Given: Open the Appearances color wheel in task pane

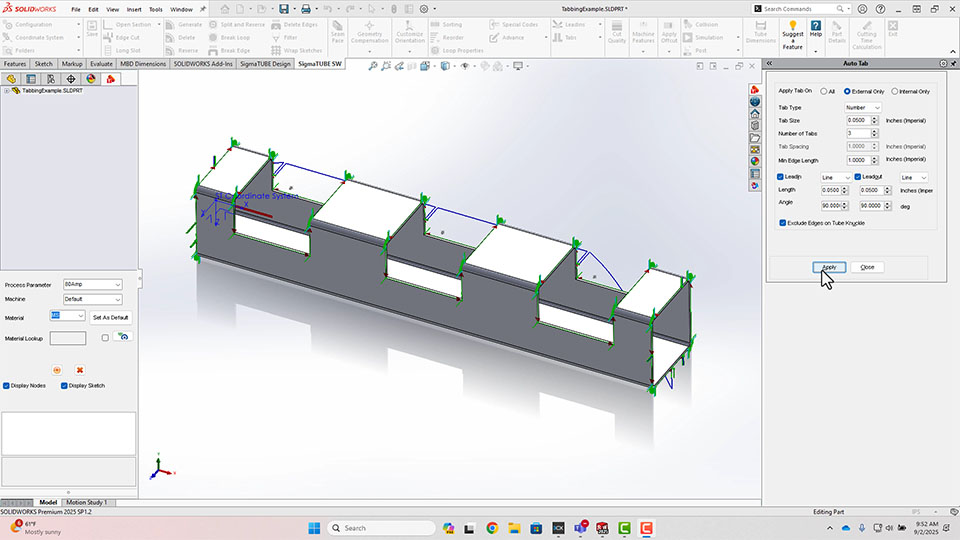Looking at the screenshot, I should (x=755, y=161).
